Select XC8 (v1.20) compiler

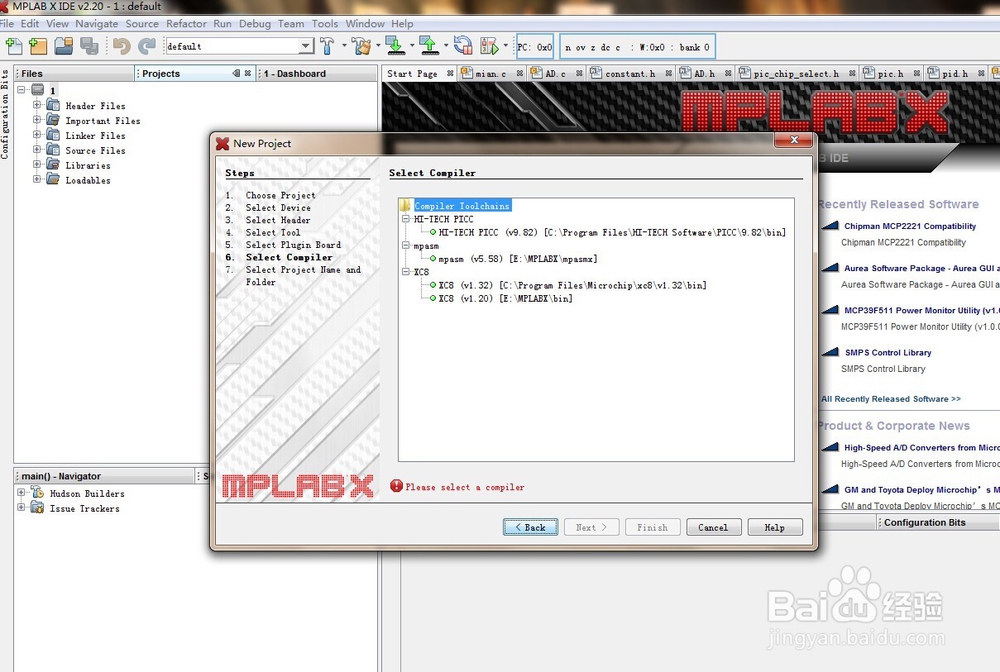click(505, 298)
